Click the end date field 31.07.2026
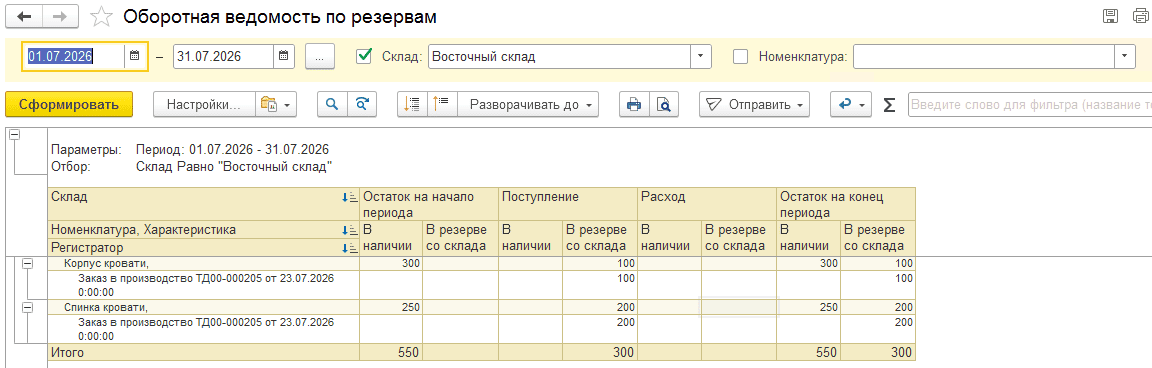Screen dimensions: 1152x368 pos(223,56)
